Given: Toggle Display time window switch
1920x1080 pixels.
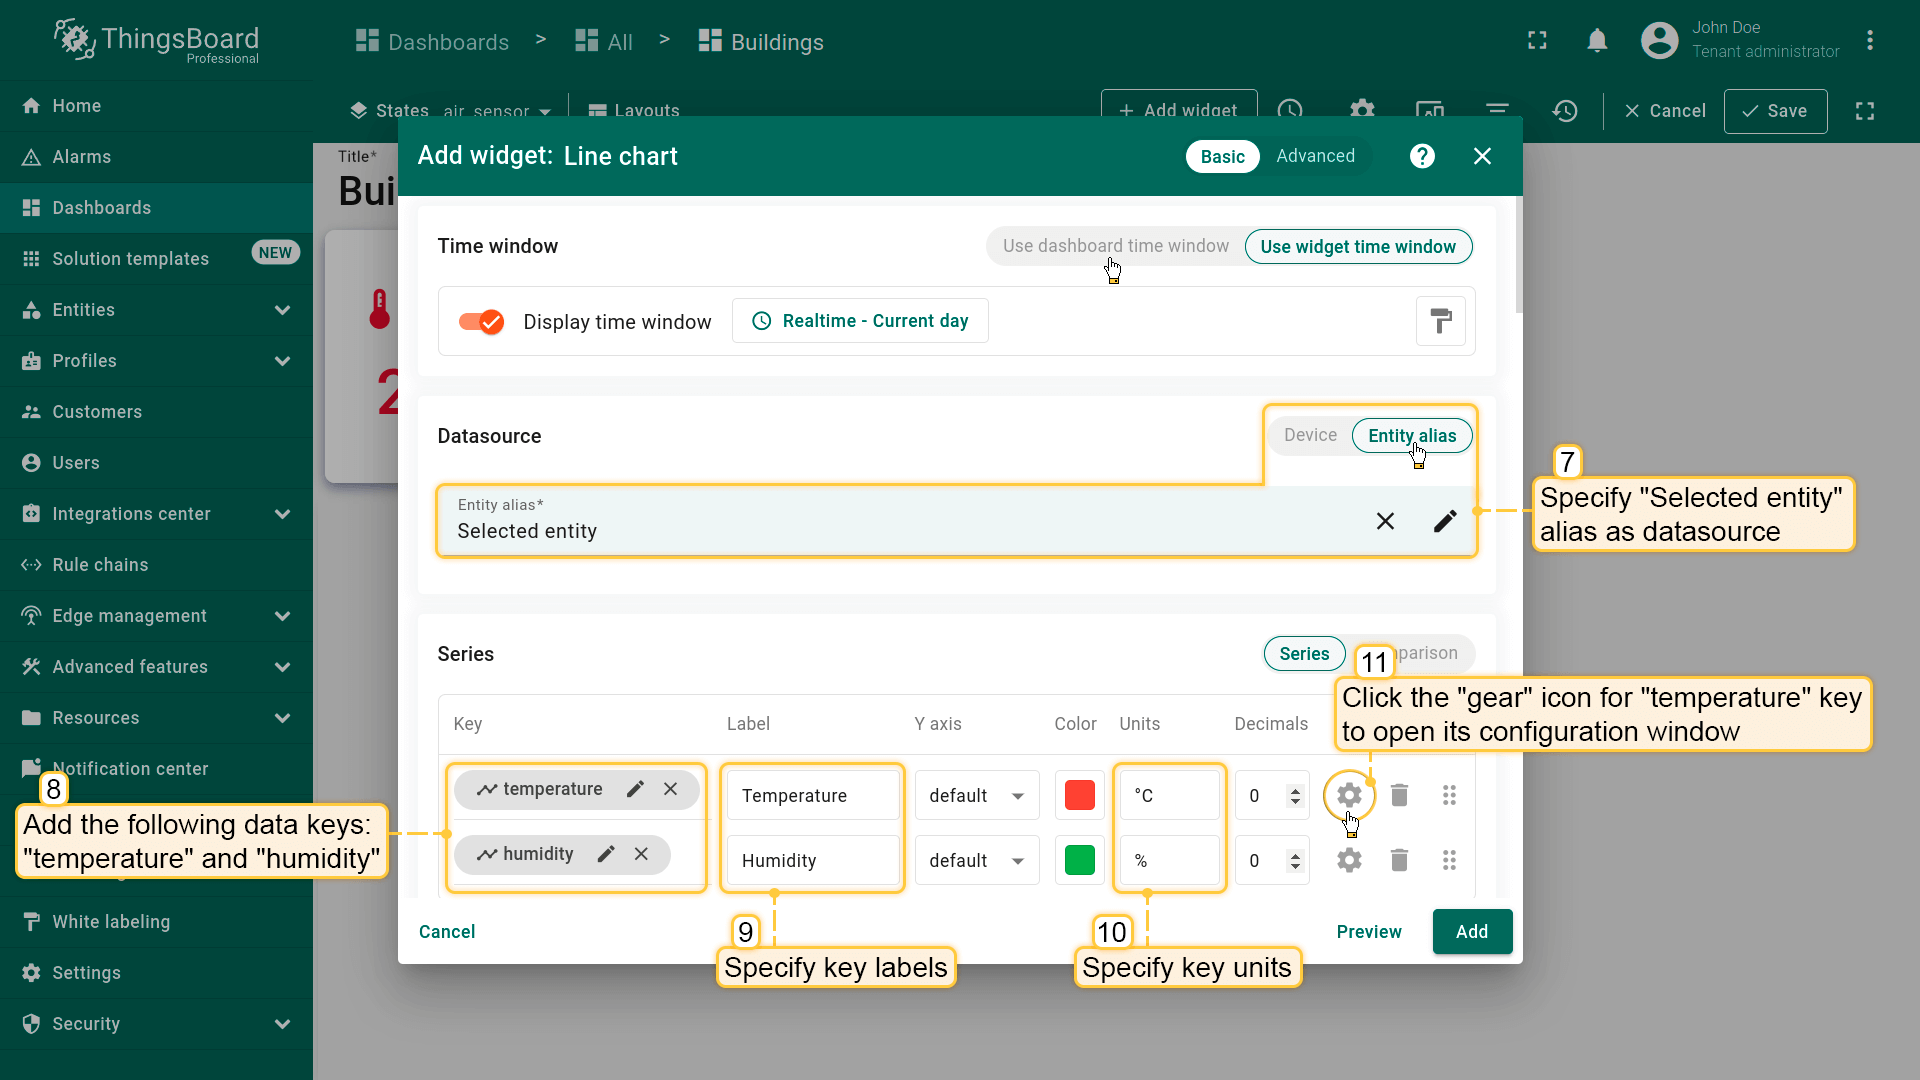Looking at the screenshot, I should pyautogui.click(x=481, y=322).
